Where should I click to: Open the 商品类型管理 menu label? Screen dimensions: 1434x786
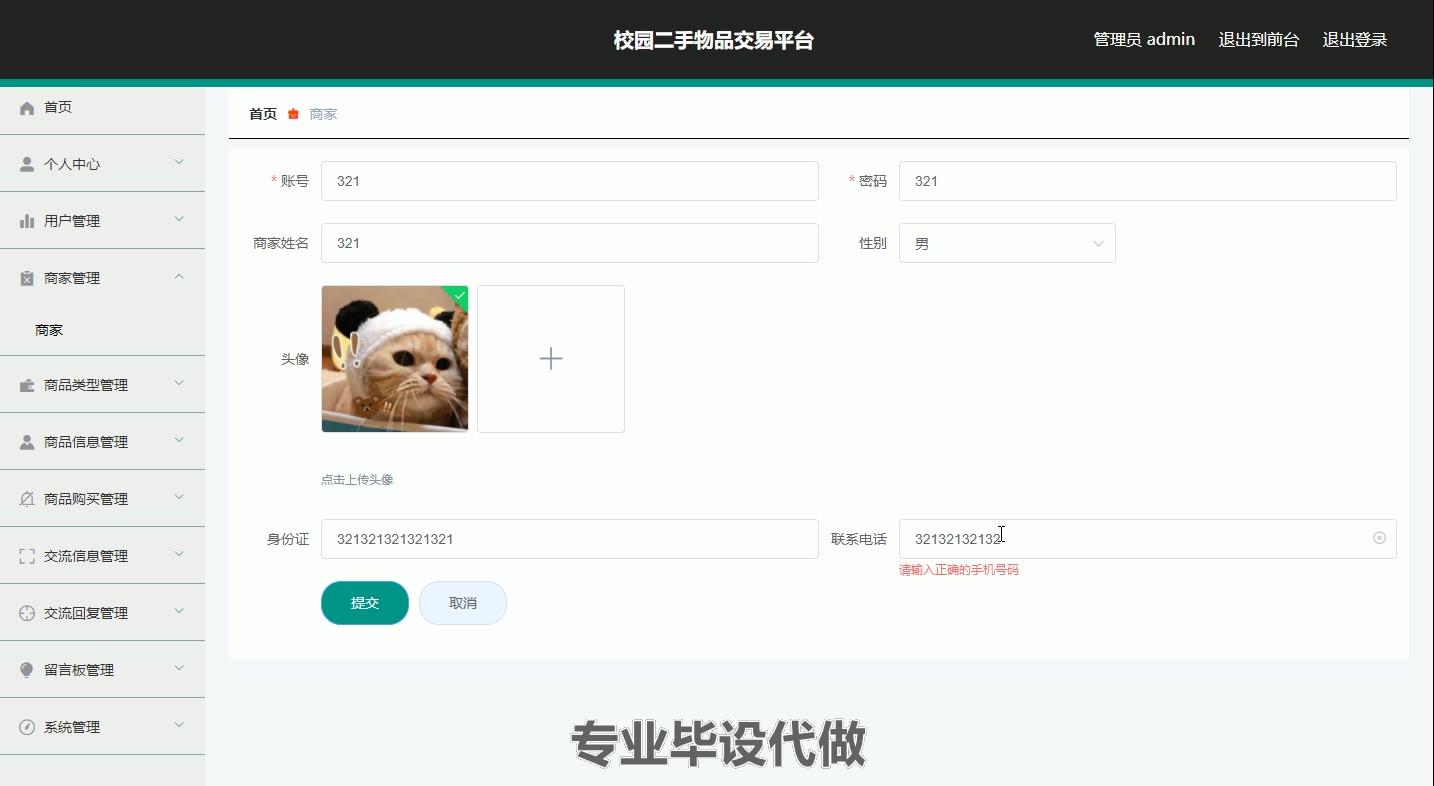point(86,386)
